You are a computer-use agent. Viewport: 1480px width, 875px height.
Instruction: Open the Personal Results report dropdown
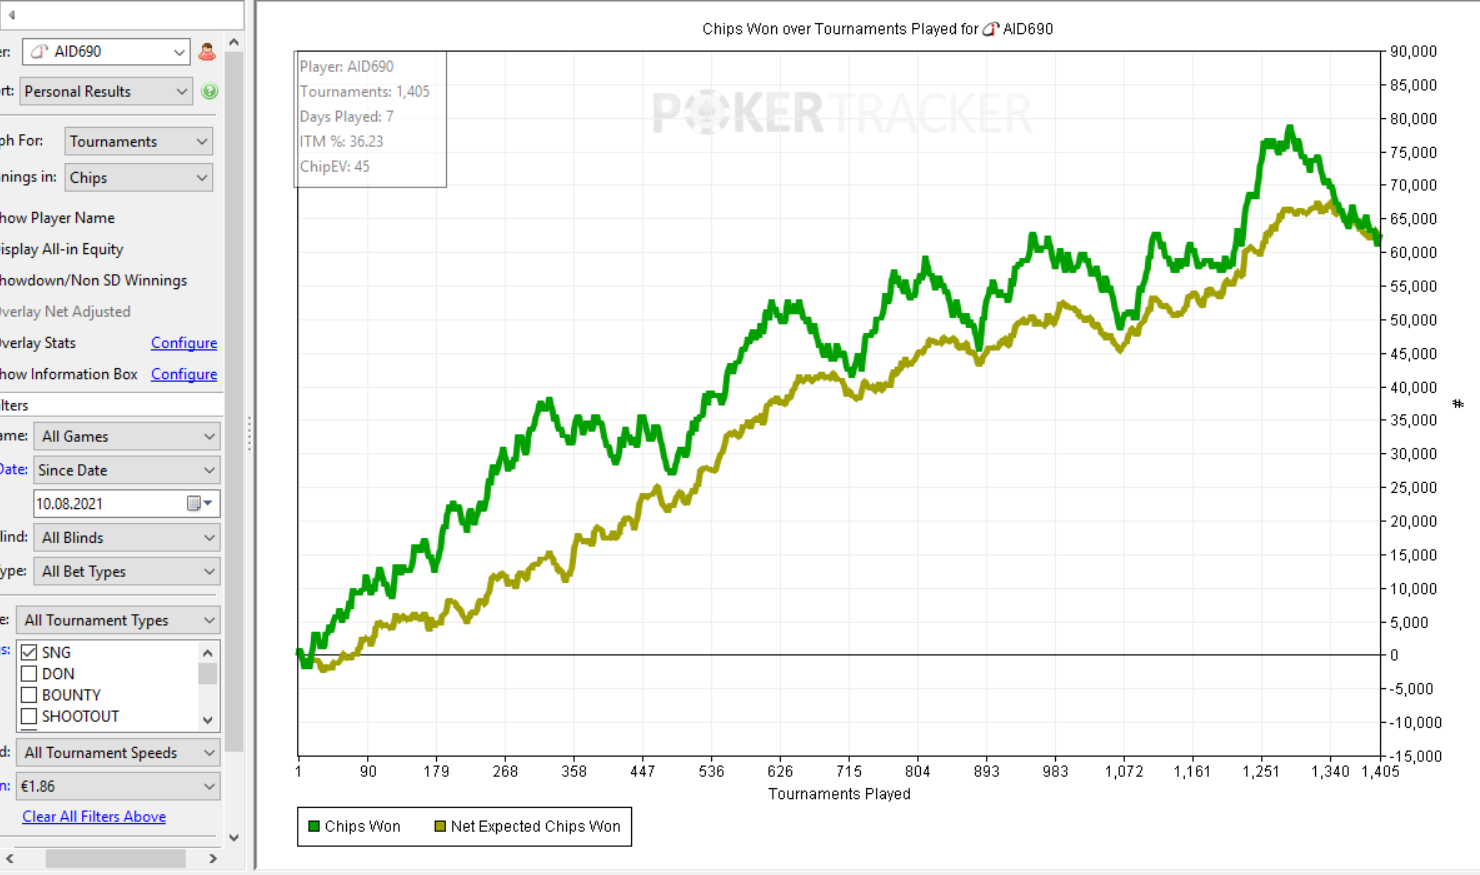pyautogui.click(x=105, y=91)
